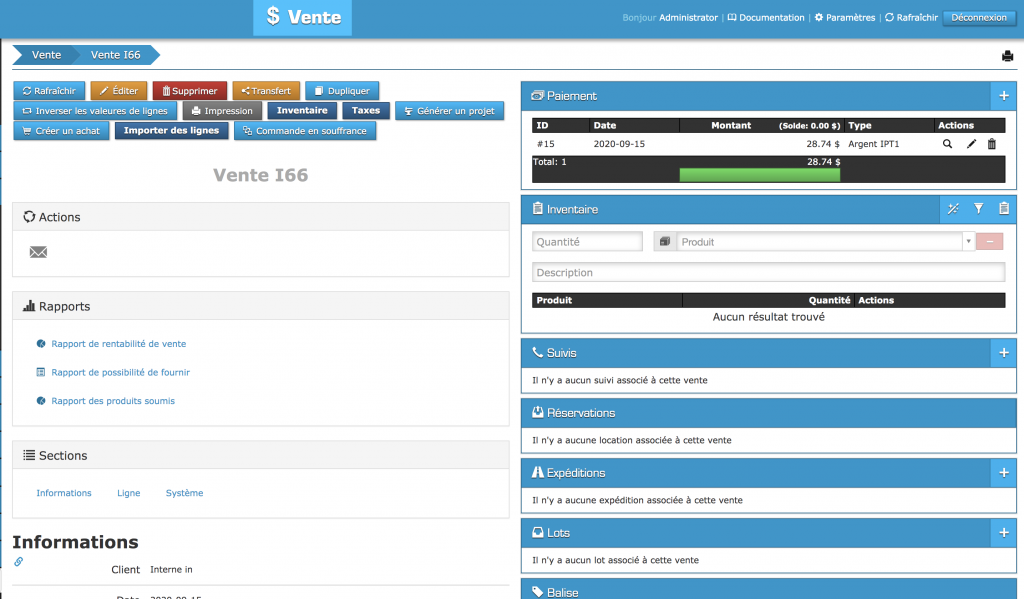View payment #15 with magnifier icon
The image size is (1024, 599).
tap(948, 144)
